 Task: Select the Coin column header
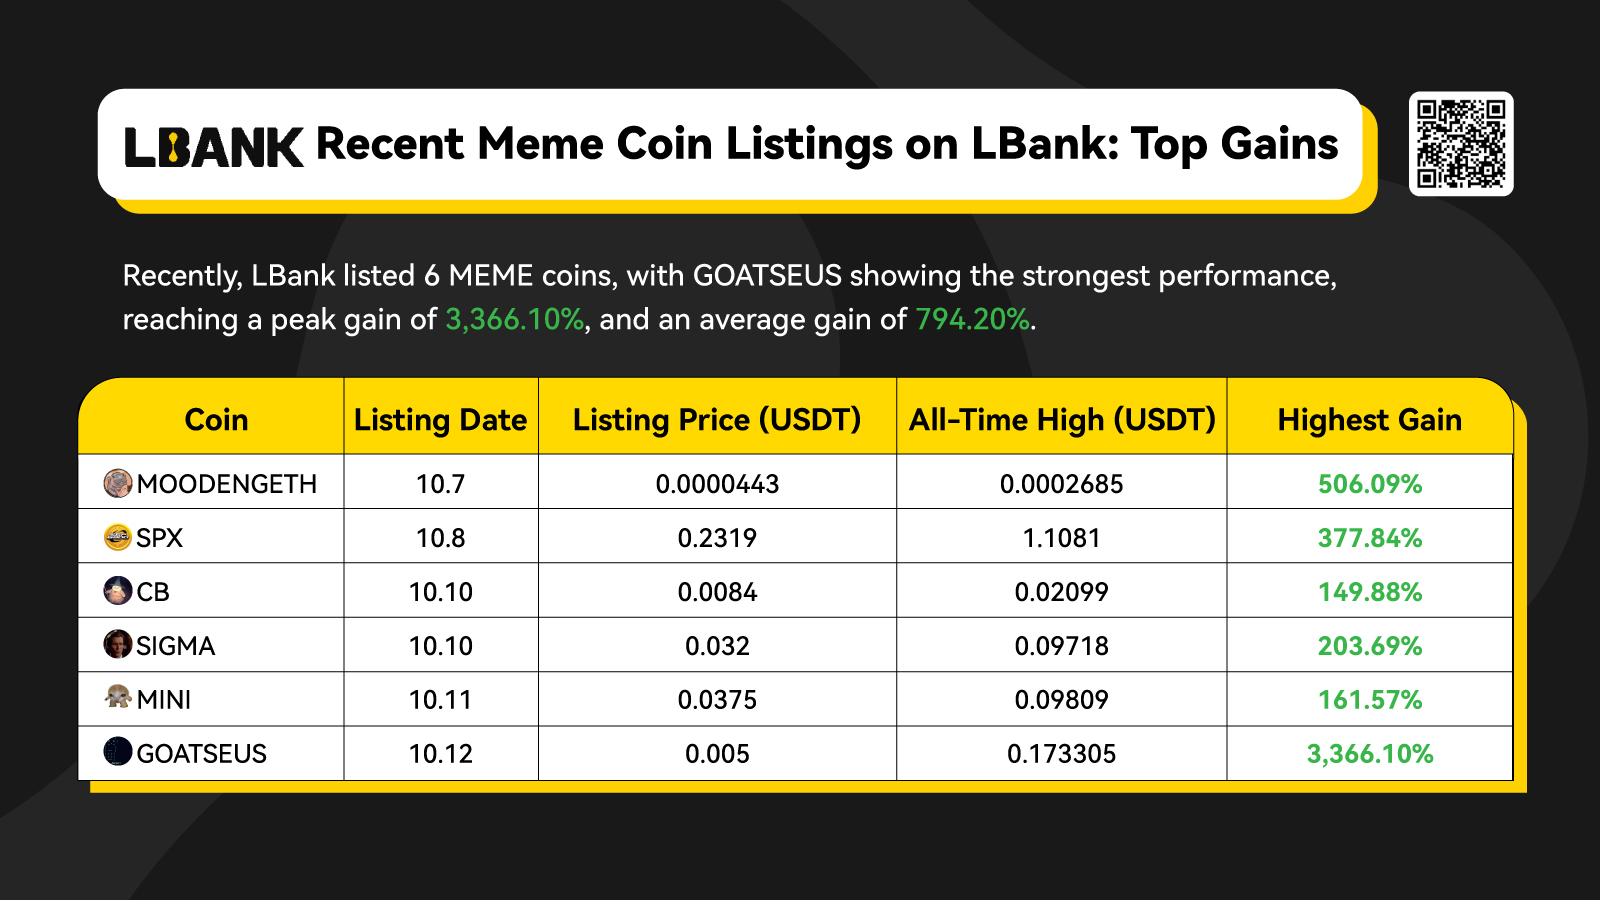[216, 420]
